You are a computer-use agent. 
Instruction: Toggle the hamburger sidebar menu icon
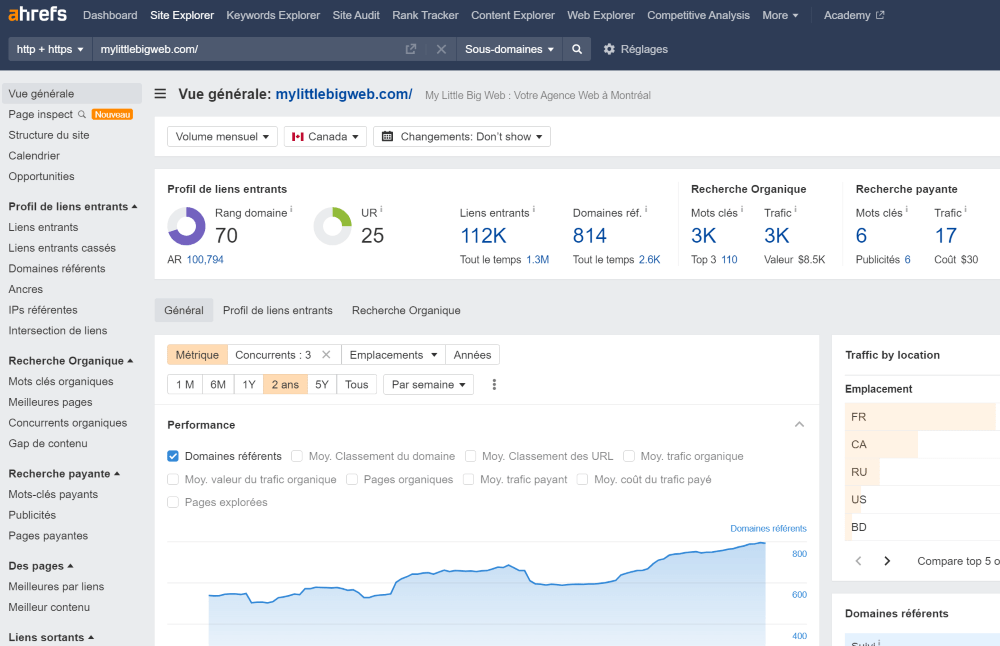[160, 94]
